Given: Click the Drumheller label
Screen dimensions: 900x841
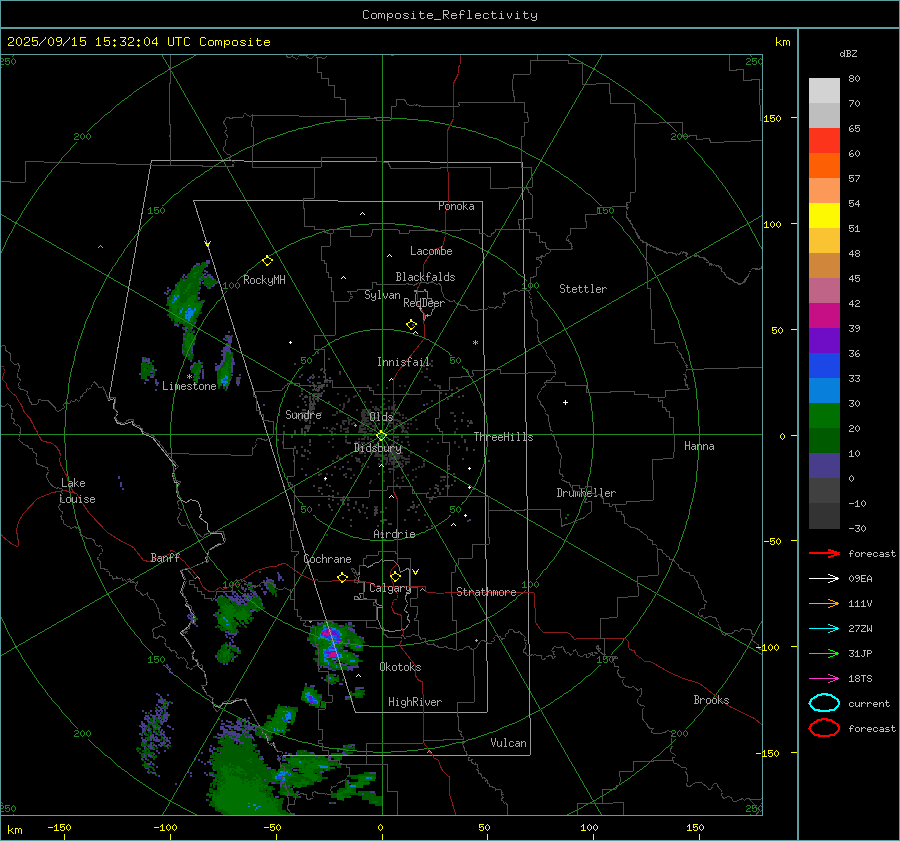Looking at the screenshot, I should point(586,493).
